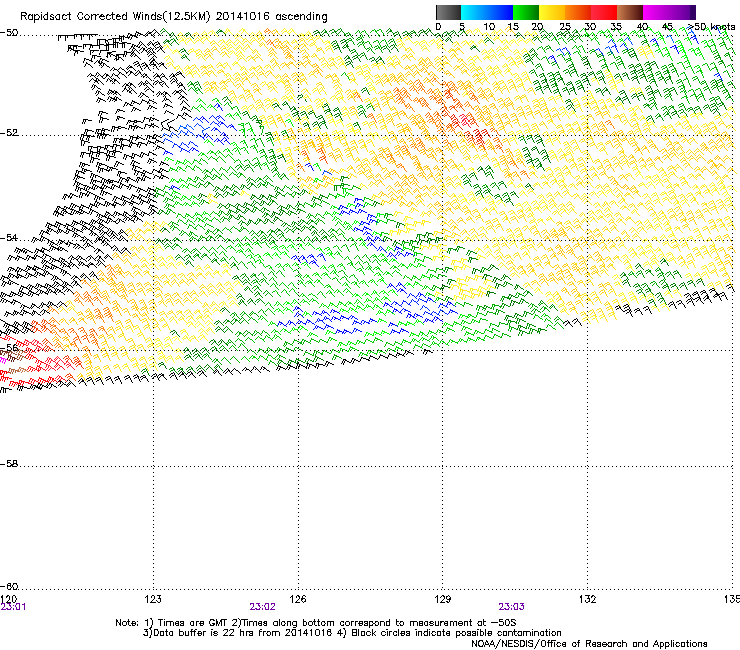Click the title 'Rapidsact Corrected Winds(12.5KM)'

115,17
